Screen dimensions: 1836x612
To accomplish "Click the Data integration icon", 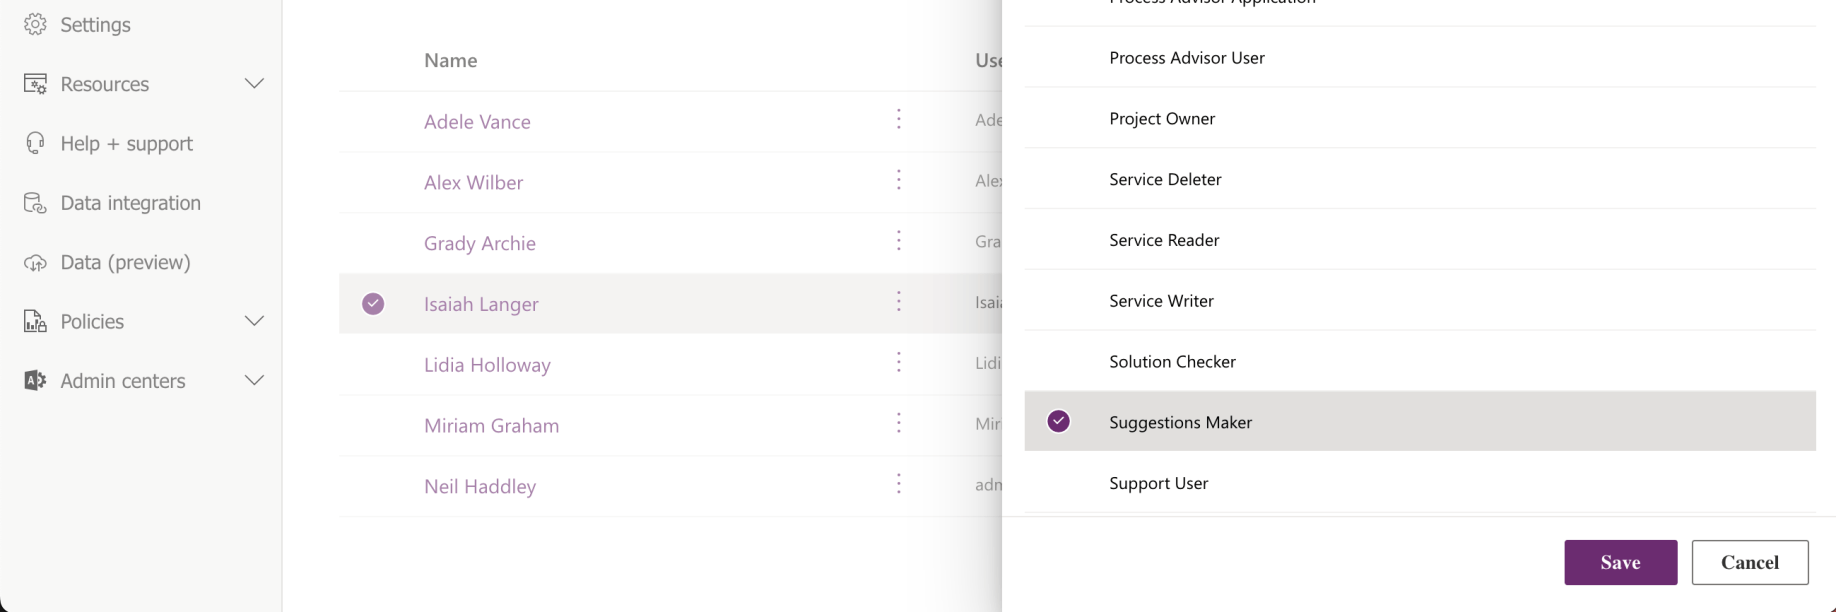I will pos(35,203).
